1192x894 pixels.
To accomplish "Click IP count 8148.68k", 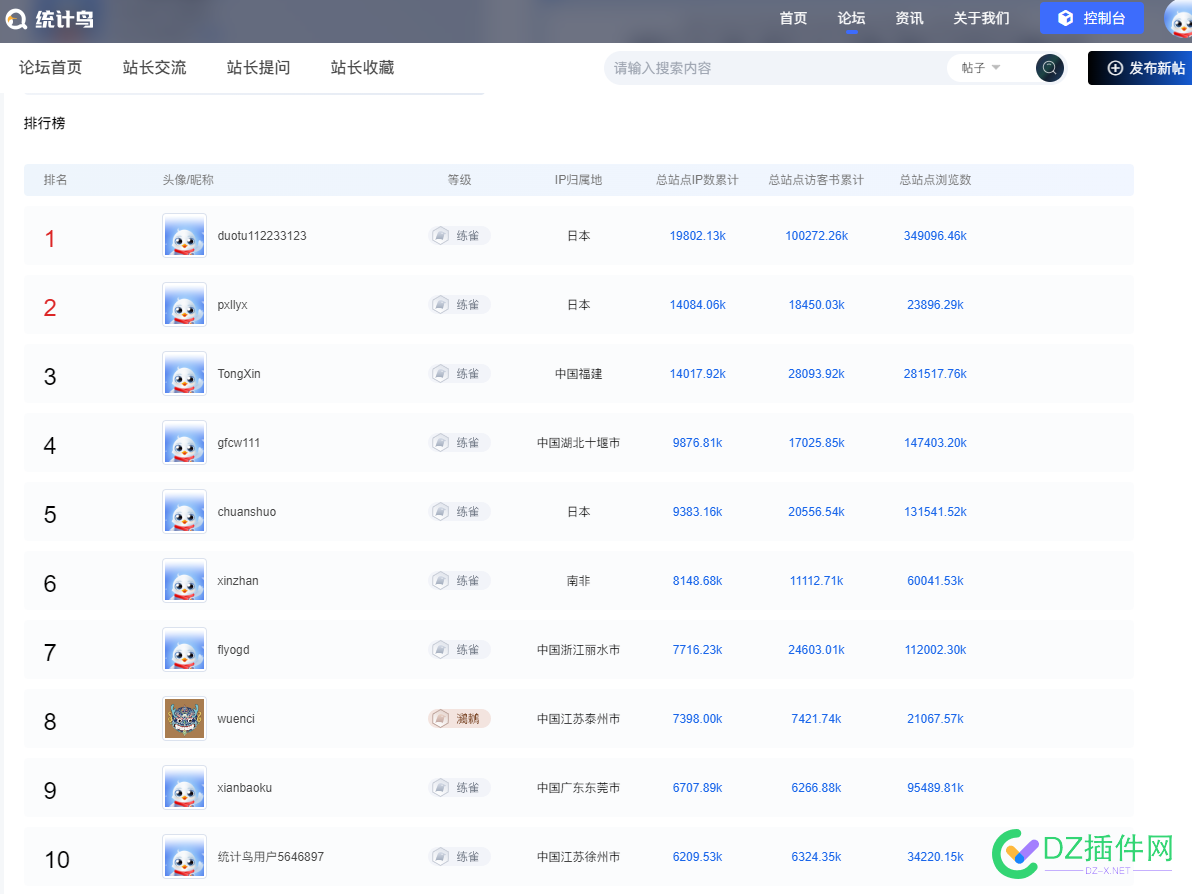I will (697, 581).
